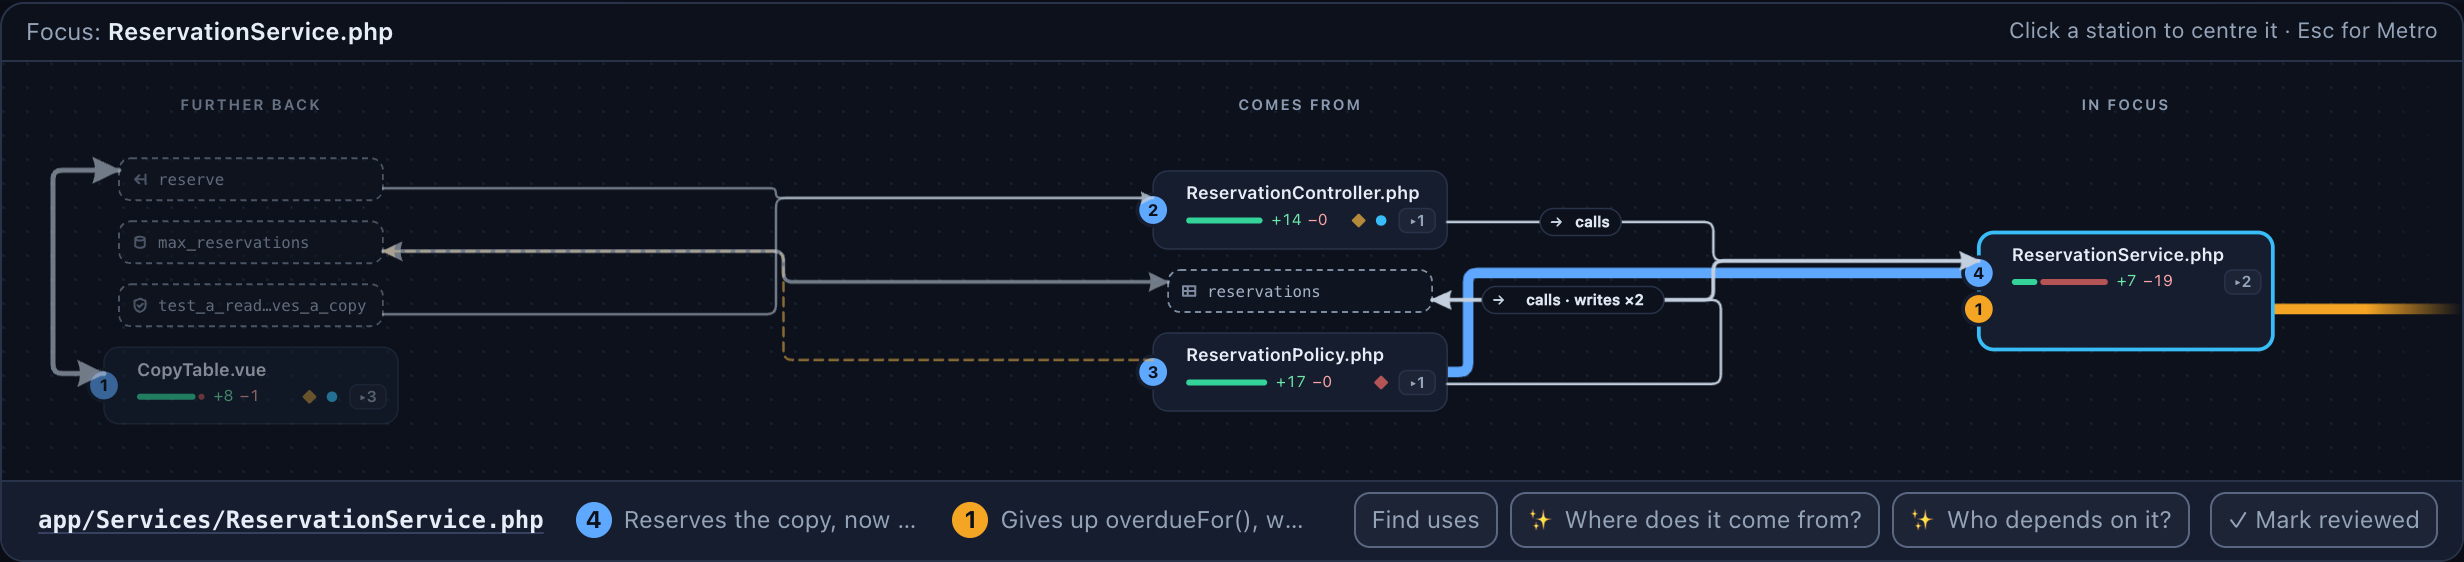The width and height of the screenshot is (2464, 562).
Task: Click the red diamond on ReservationPolicy.php
Action: (x=1381, y=383)
